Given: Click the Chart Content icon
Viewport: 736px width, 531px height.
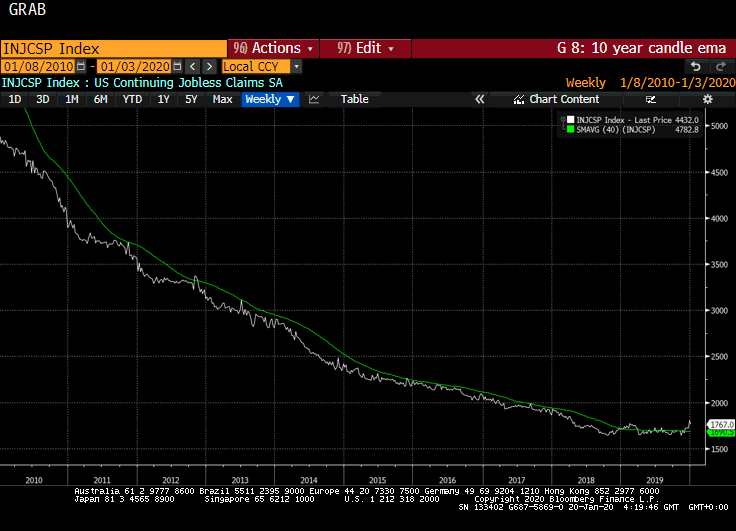Looking at the screenshot, I should [x=518, y=100].
